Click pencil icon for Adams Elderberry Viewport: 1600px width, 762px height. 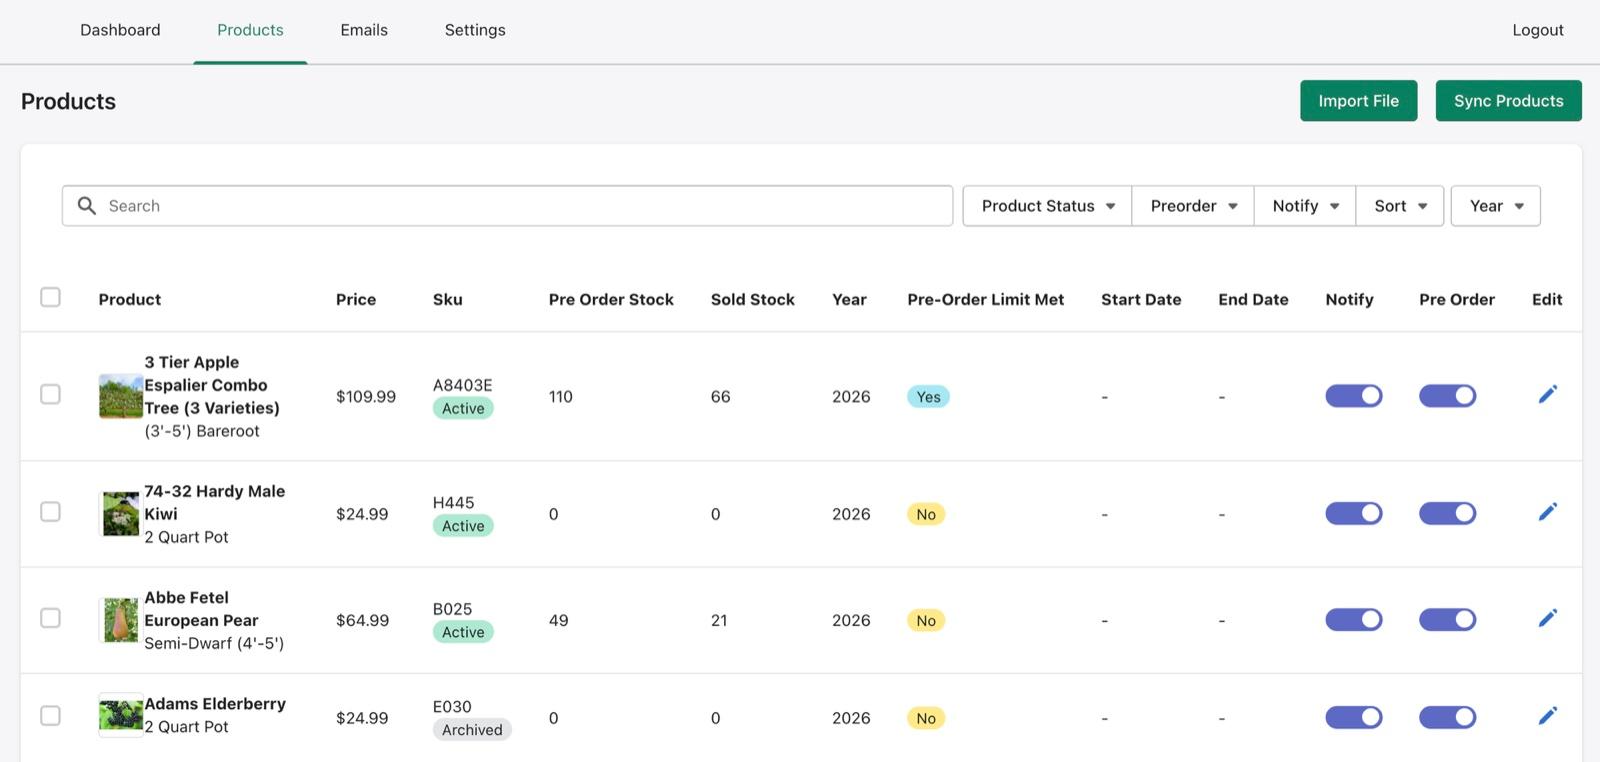[1547, 716]
